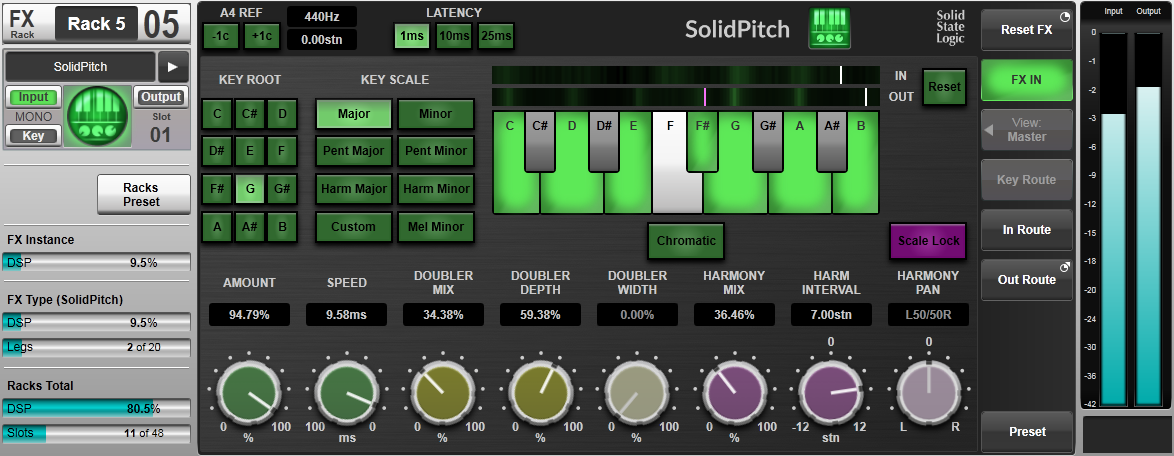
Task: Click the Doubler Mix knob
Action: coord(442,391)
